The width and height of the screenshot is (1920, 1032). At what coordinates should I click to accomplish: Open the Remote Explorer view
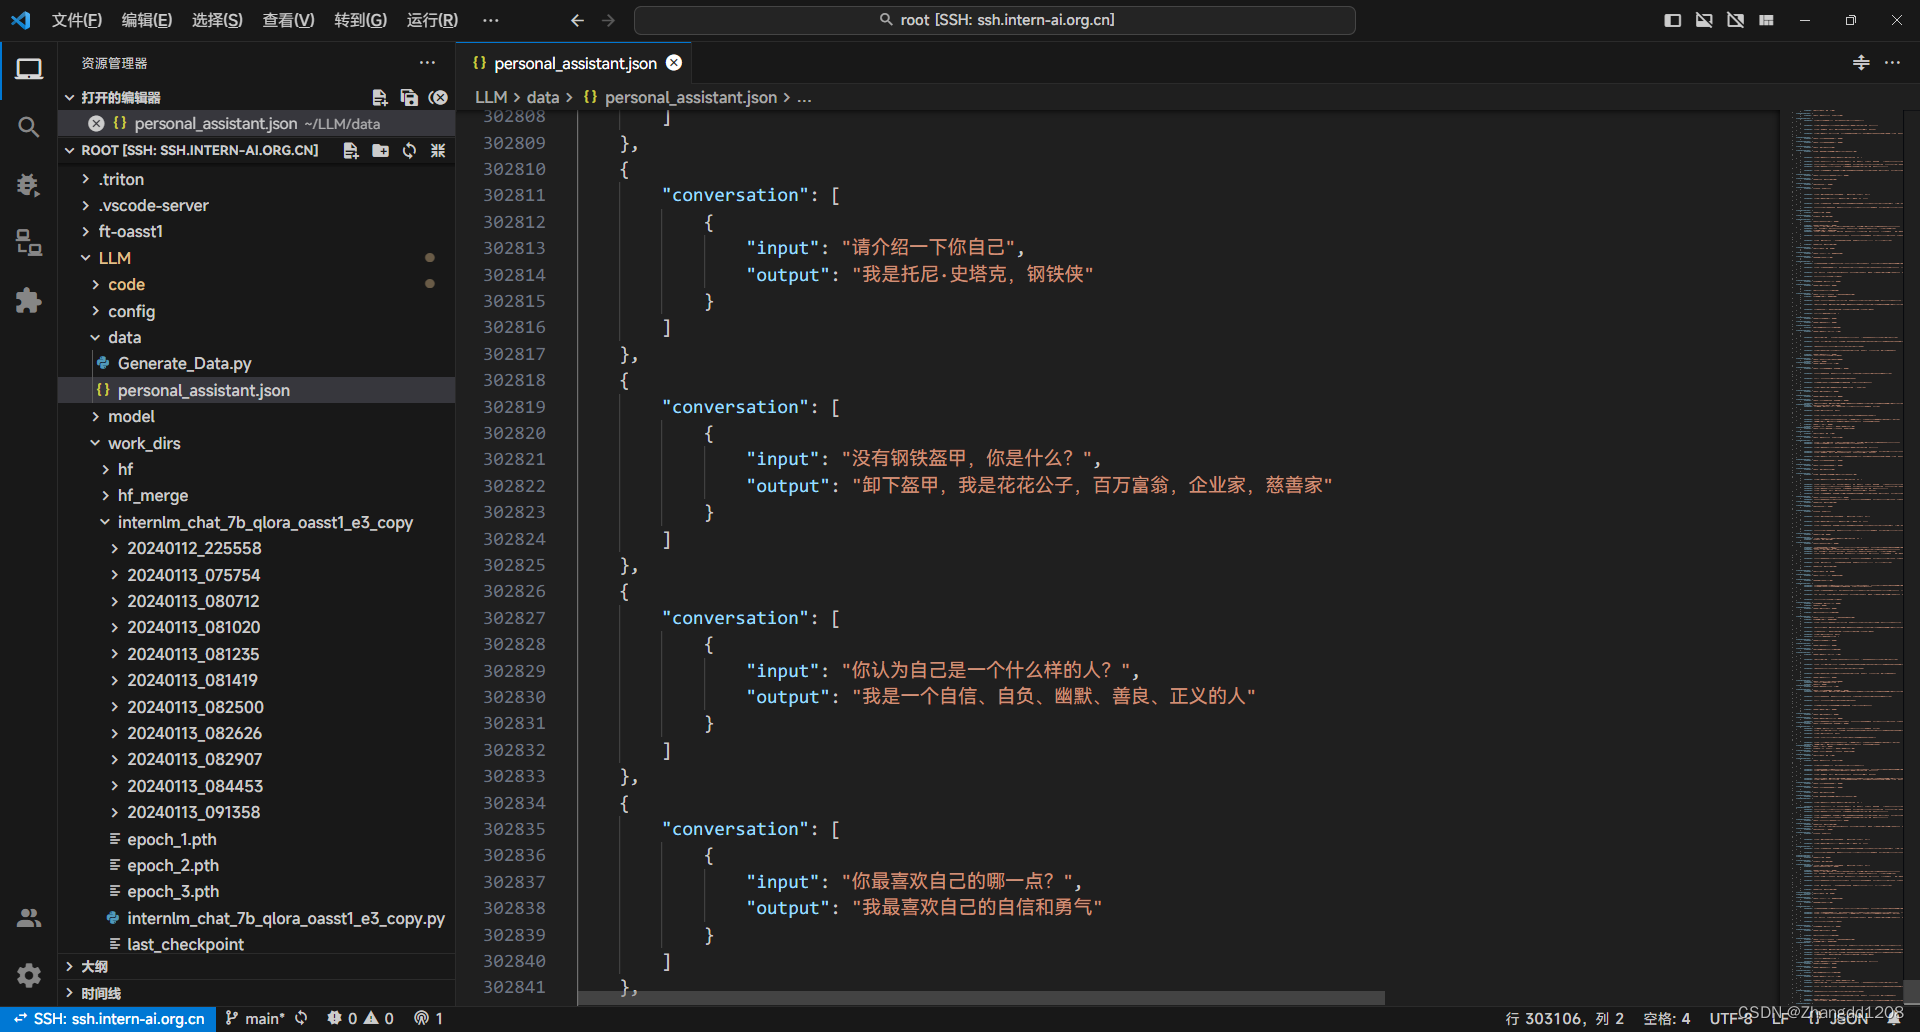(29, 243)
